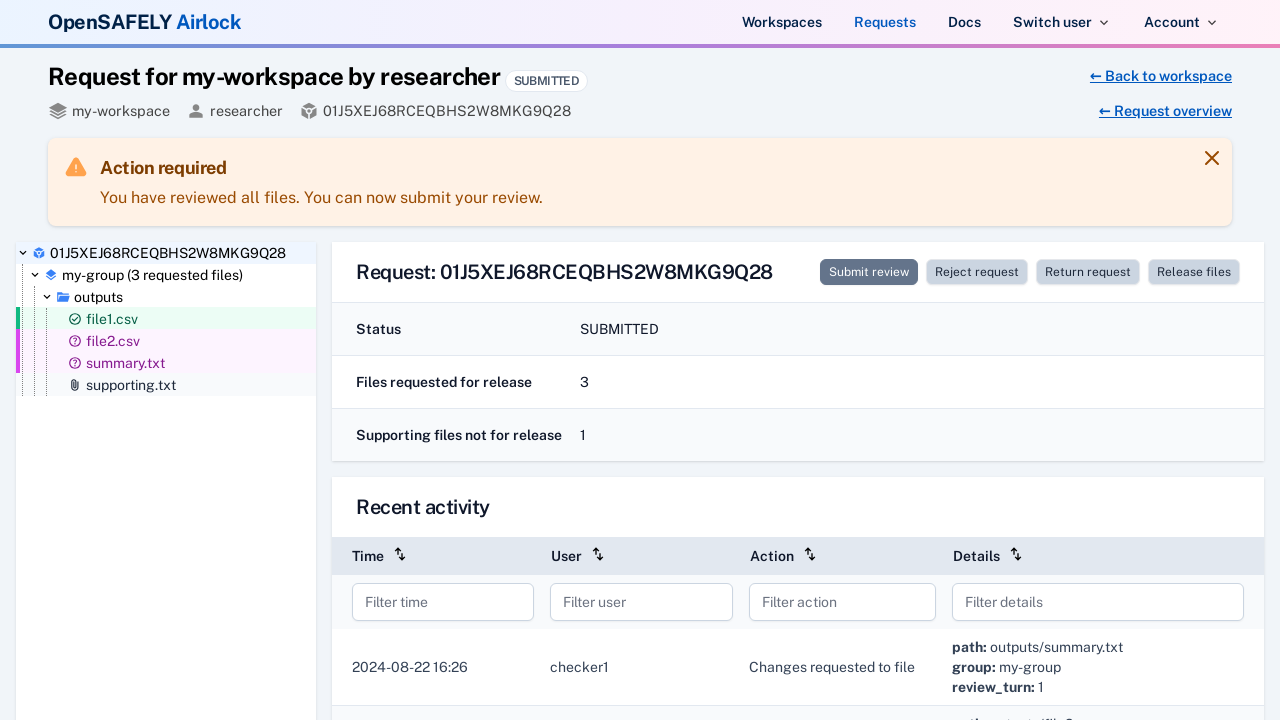Focus the Filter user input
Screen dimensions: 1280x720
pos(641,602)
